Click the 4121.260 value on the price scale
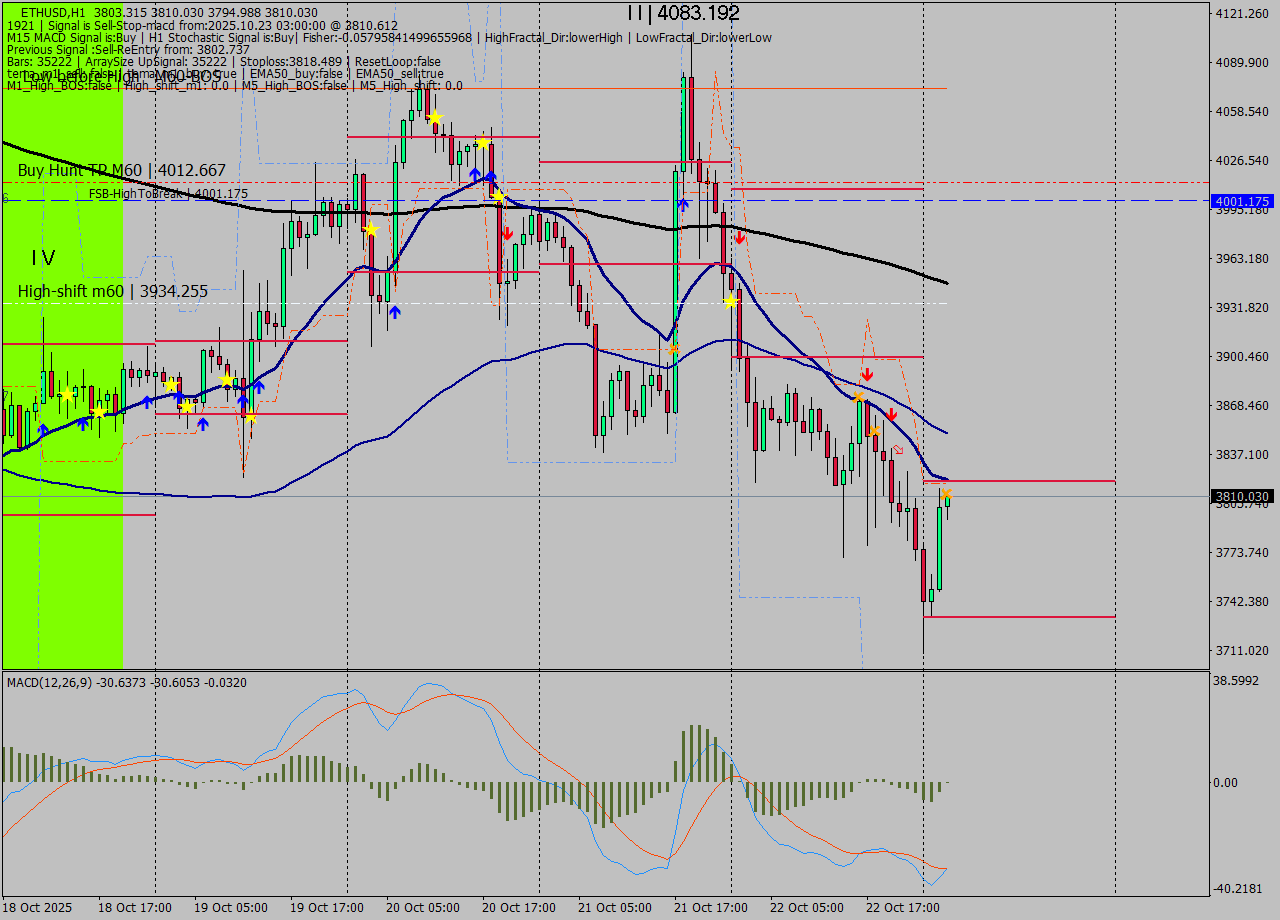Image resolution: width=1280 pixels, height=920 pixels. [x=1241, y=14]
